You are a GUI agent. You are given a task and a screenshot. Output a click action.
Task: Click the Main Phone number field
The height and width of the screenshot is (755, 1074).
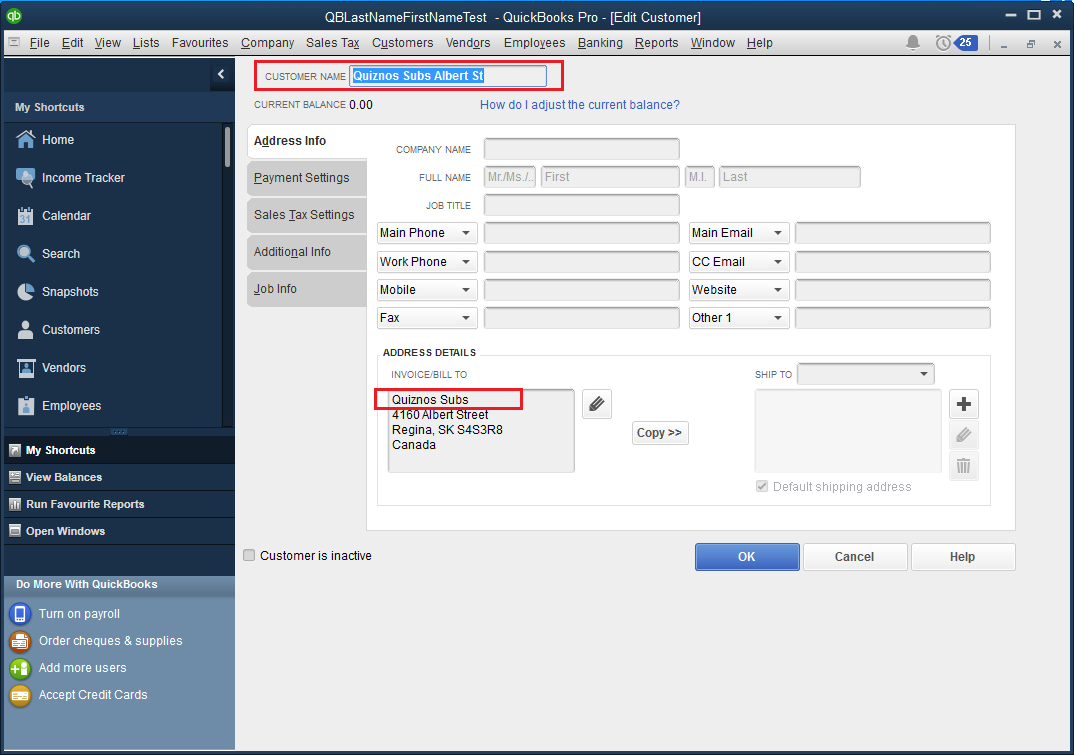coord(582,233)
